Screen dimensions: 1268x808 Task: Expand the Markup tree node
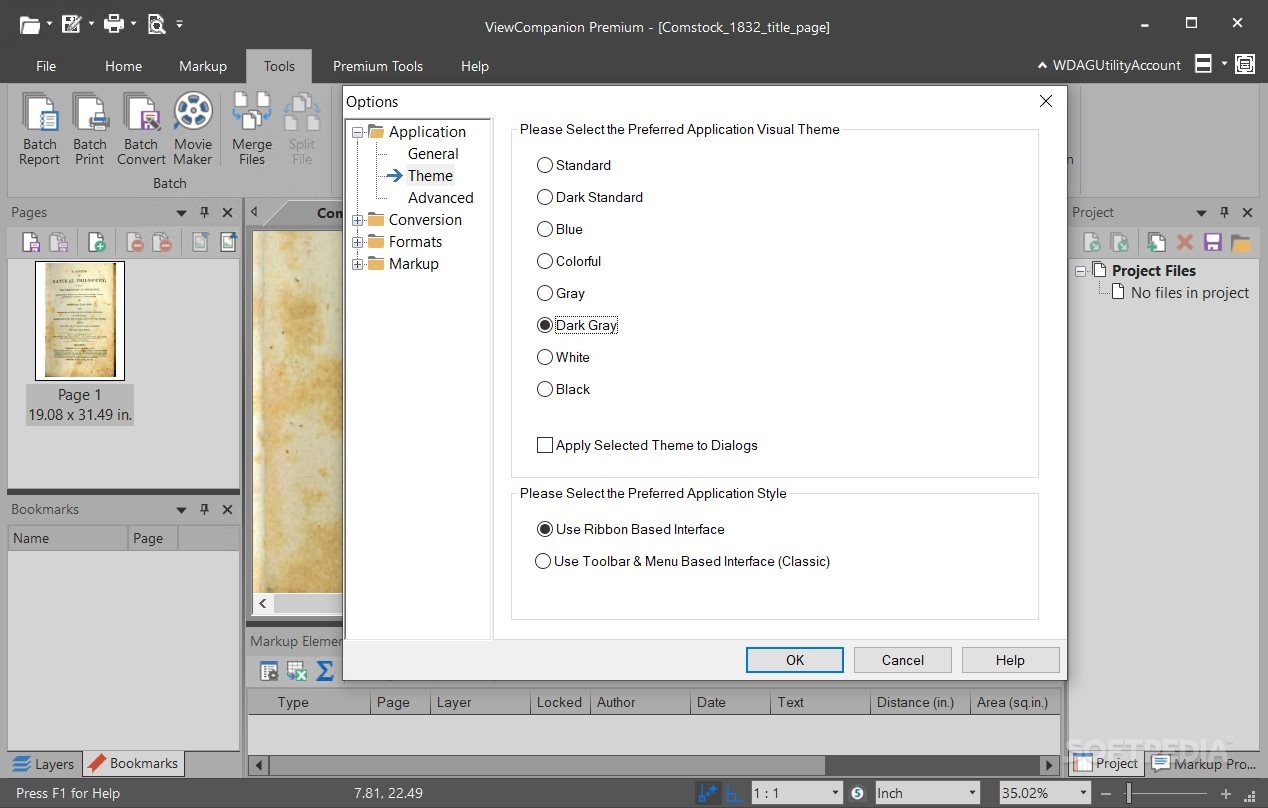pos(358,264)
